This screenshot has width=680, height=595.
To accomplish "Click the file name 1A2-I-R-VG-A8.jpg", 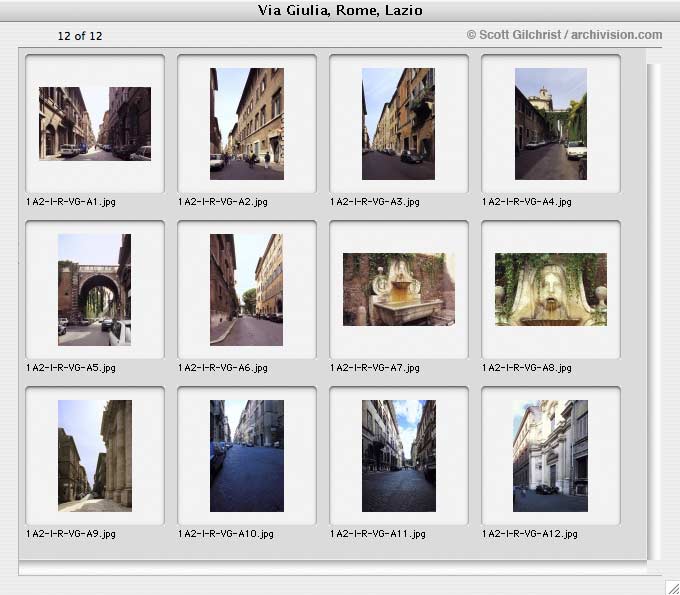I will pyautogui.click(x=526, y=368).
